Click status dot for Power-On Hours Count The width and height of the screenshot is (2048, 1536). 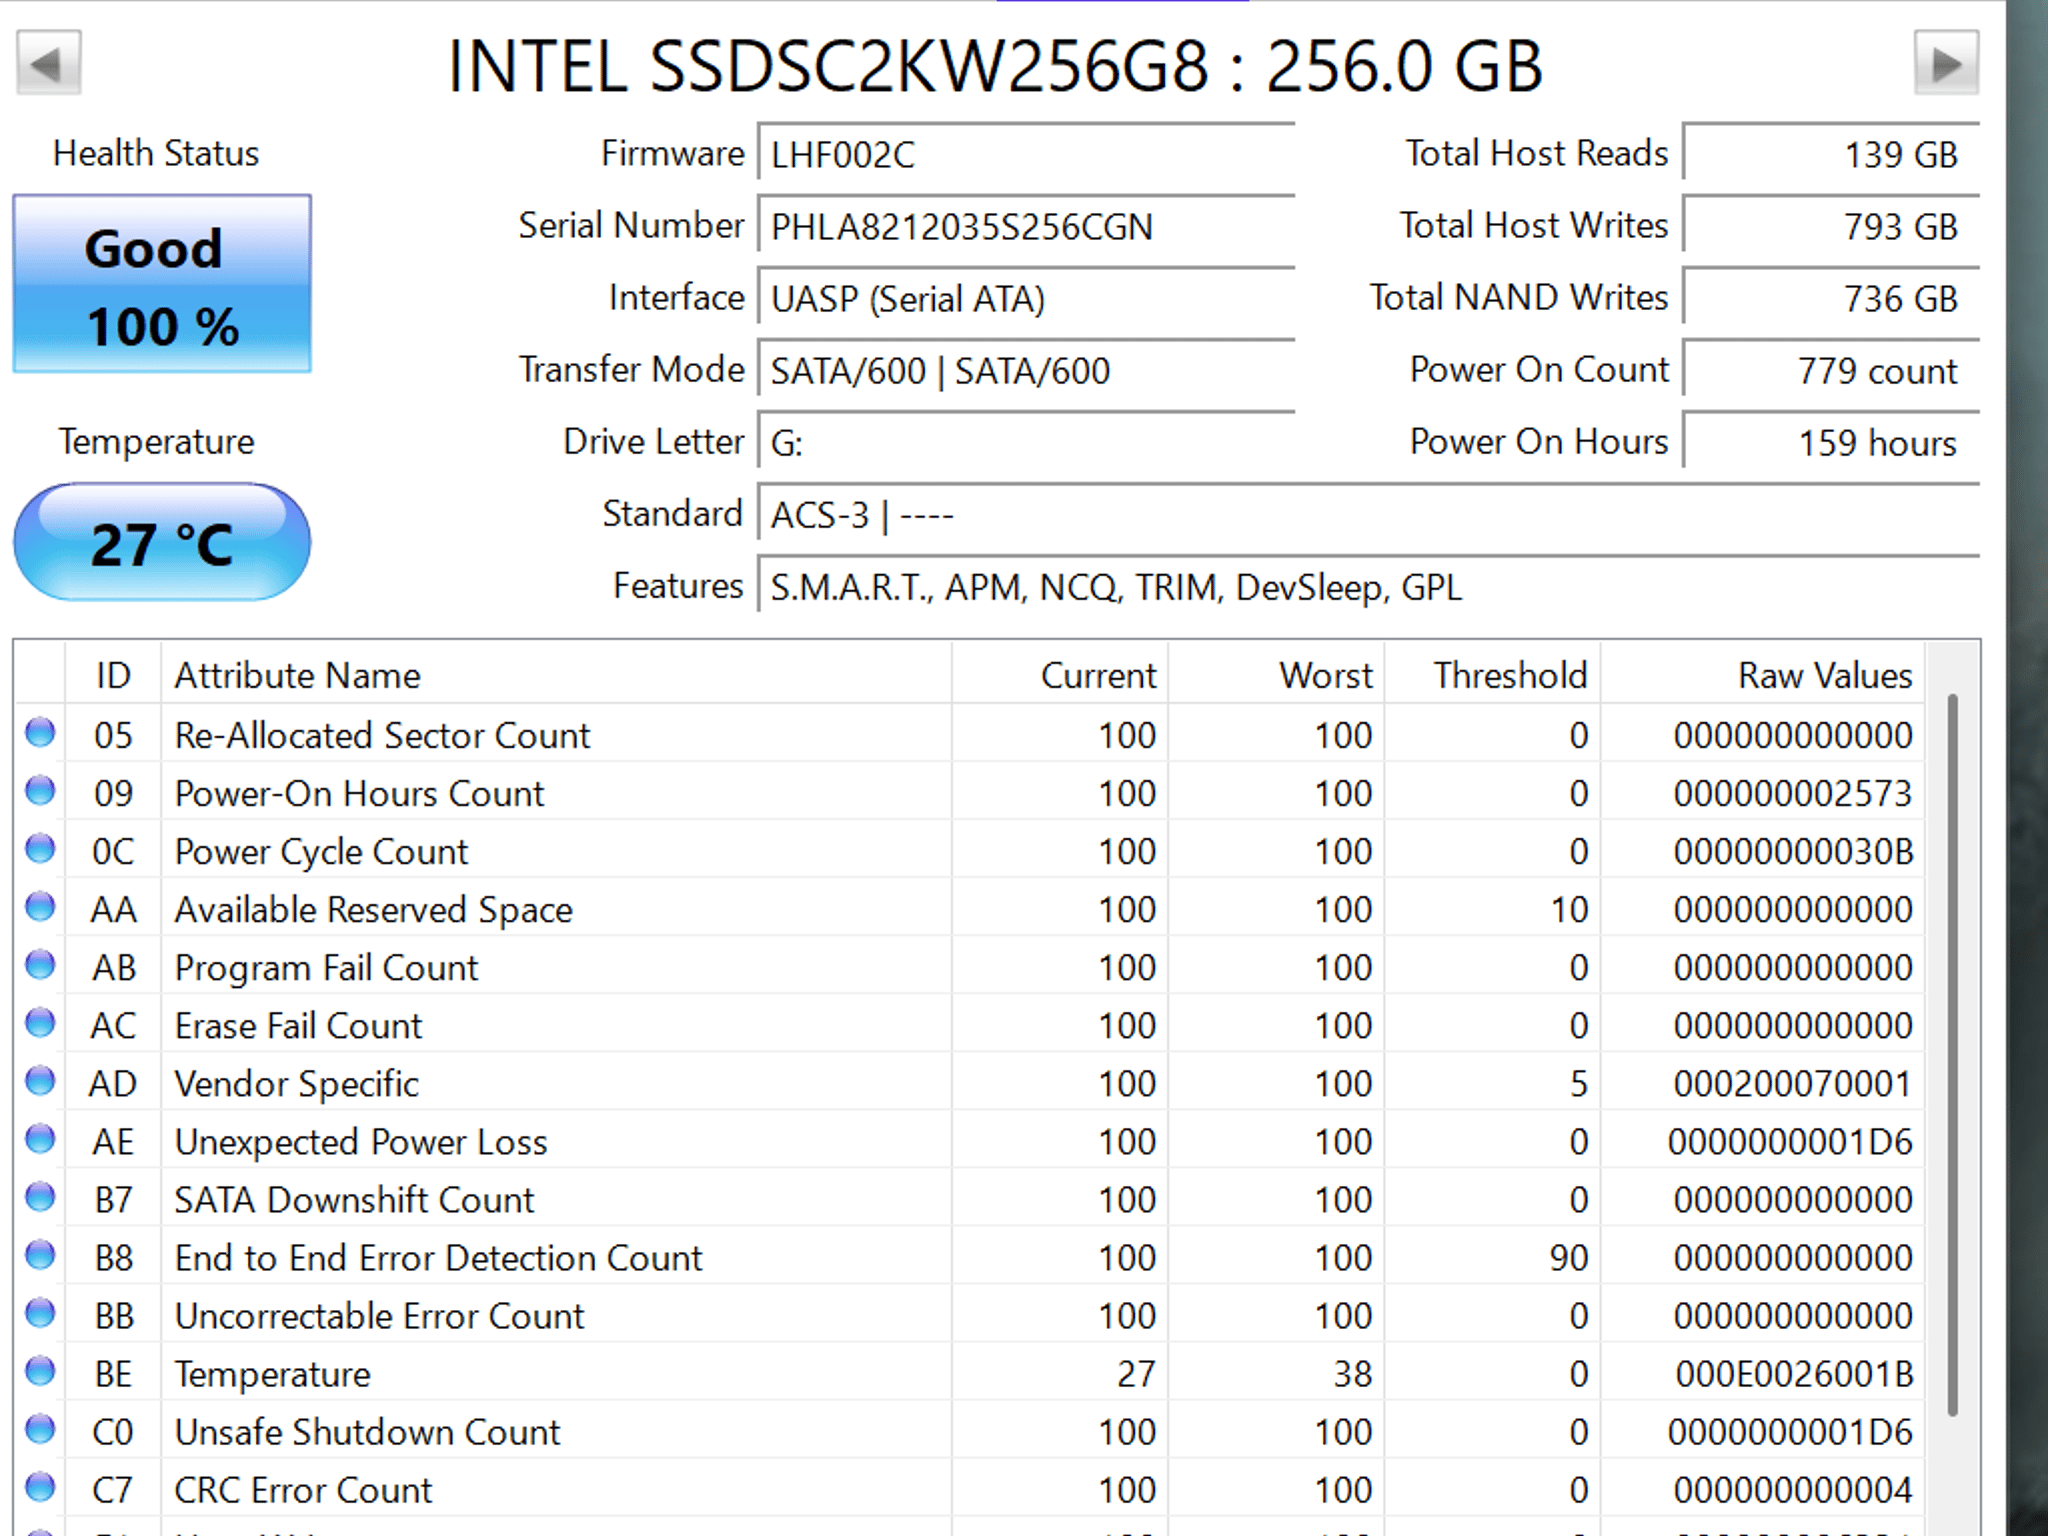tap(40, 791)
